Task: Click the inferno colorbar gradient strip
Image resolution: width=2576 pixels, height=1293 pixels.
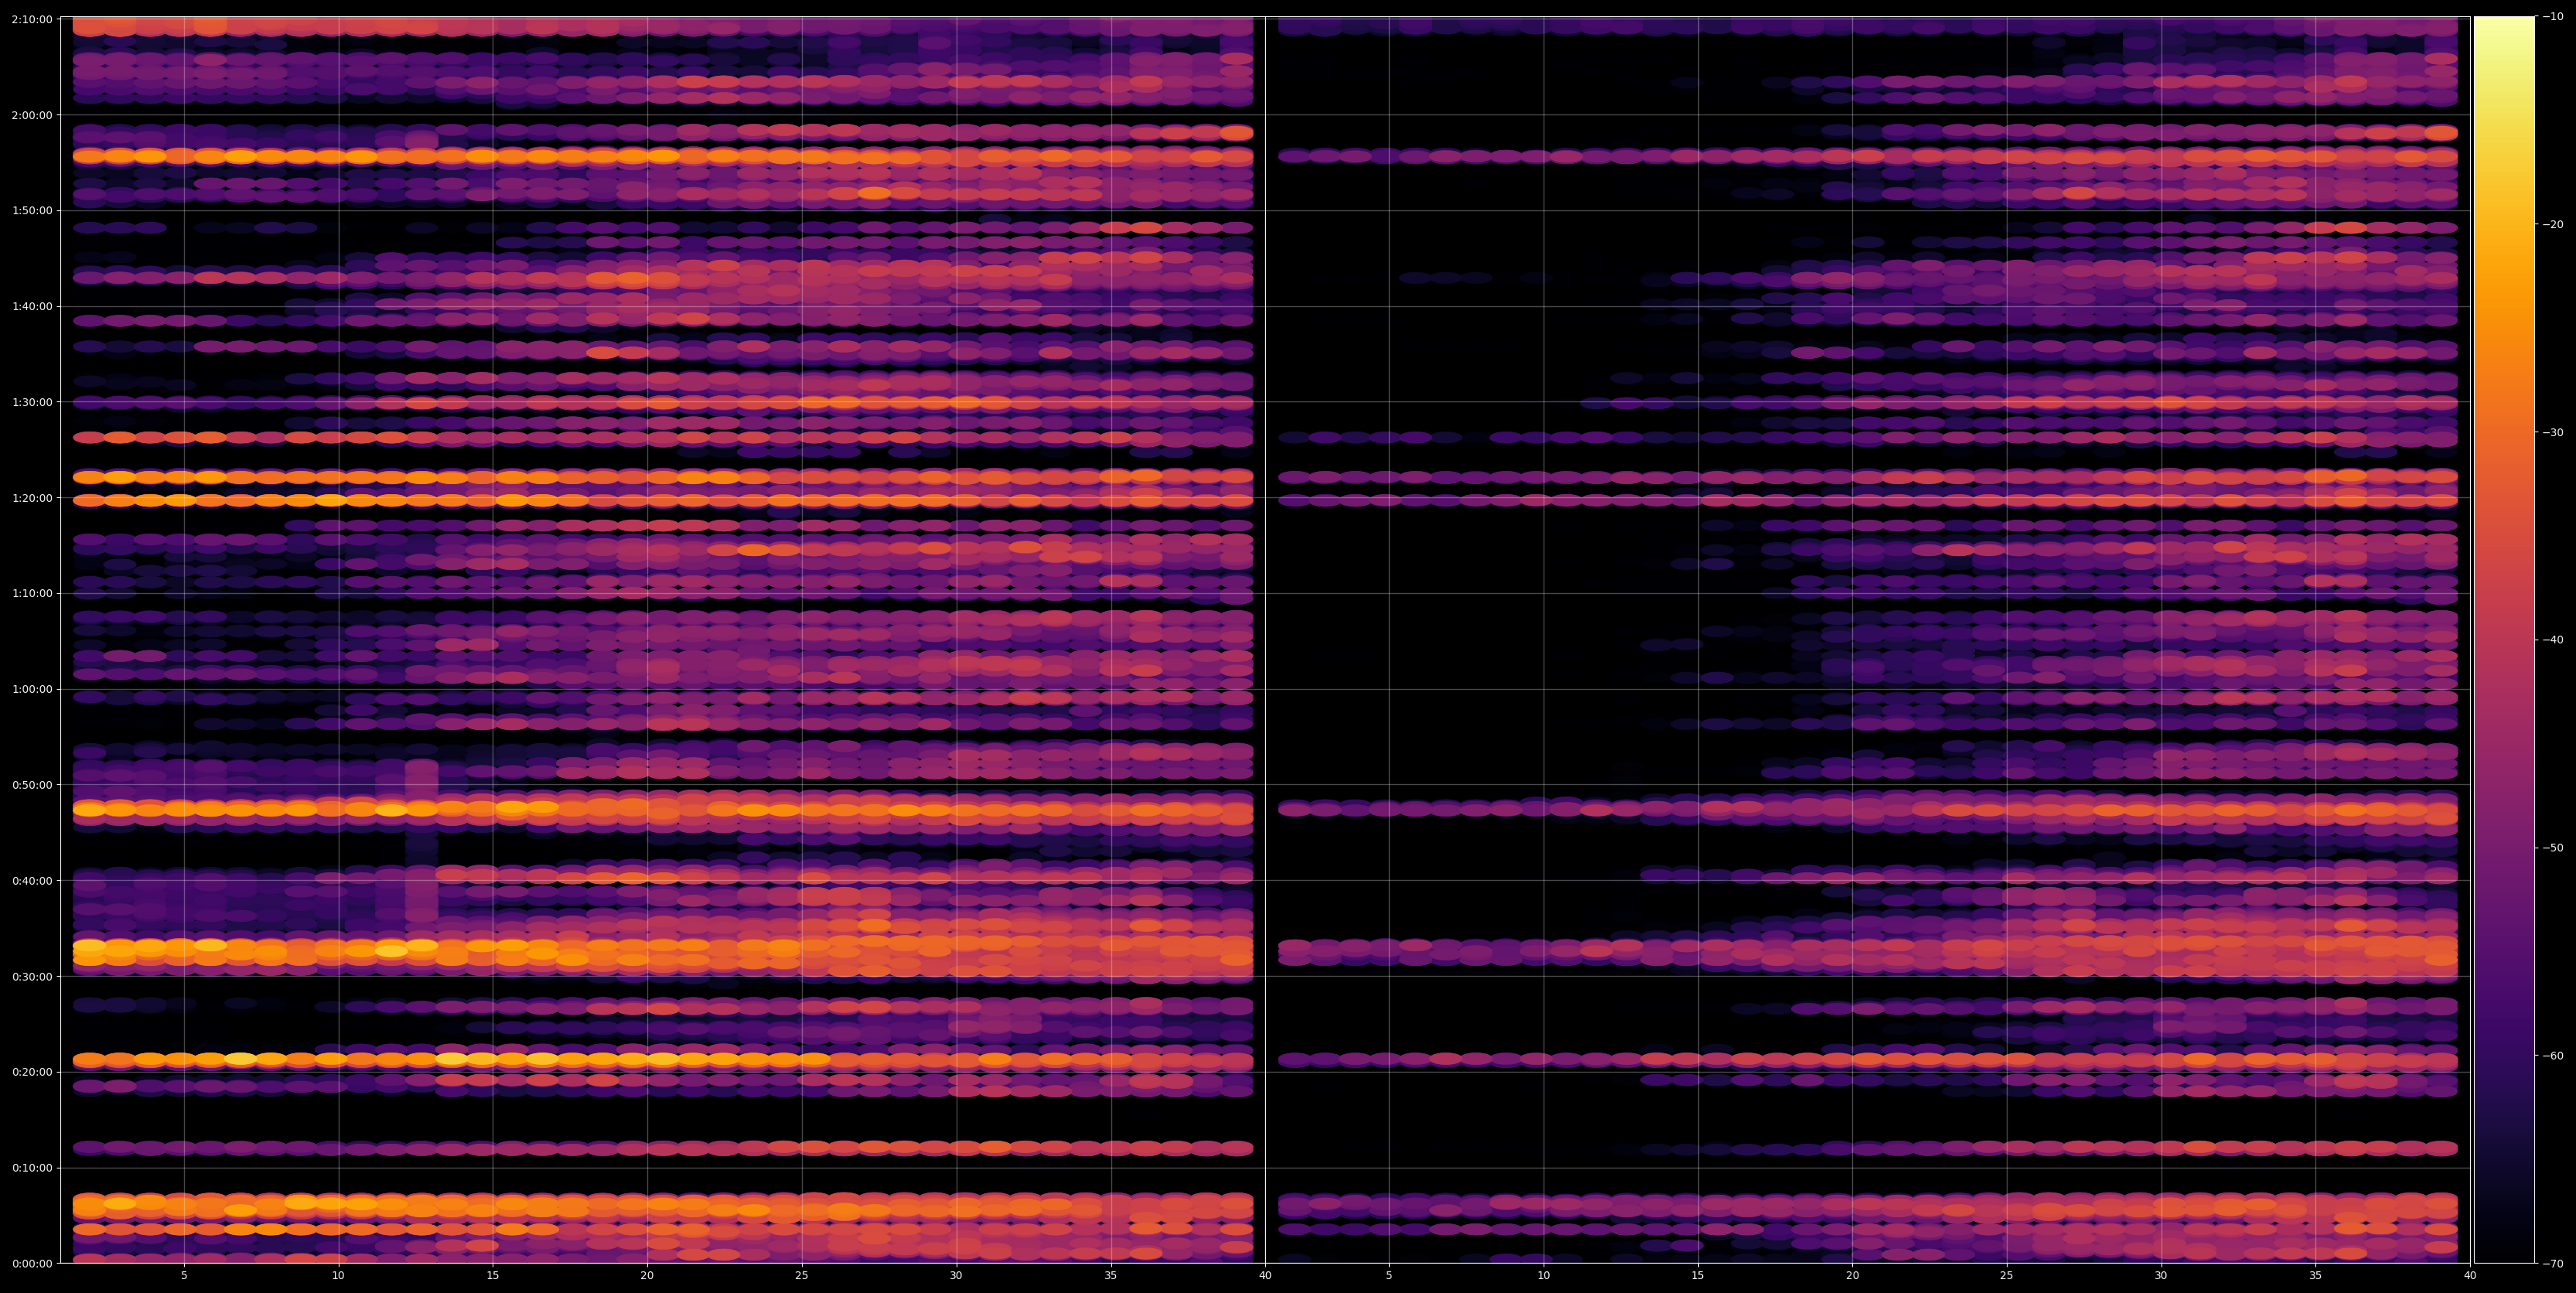Action: click(2504, 640)
